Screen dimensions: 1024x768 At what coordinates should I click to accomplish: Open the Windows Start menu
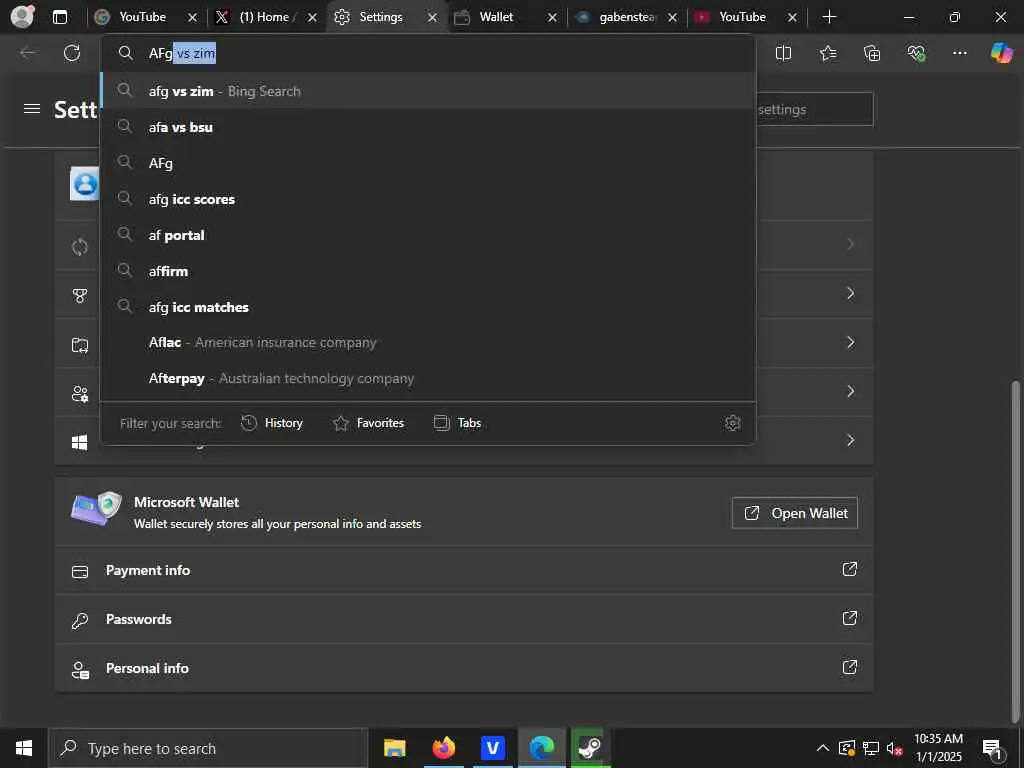24,748
